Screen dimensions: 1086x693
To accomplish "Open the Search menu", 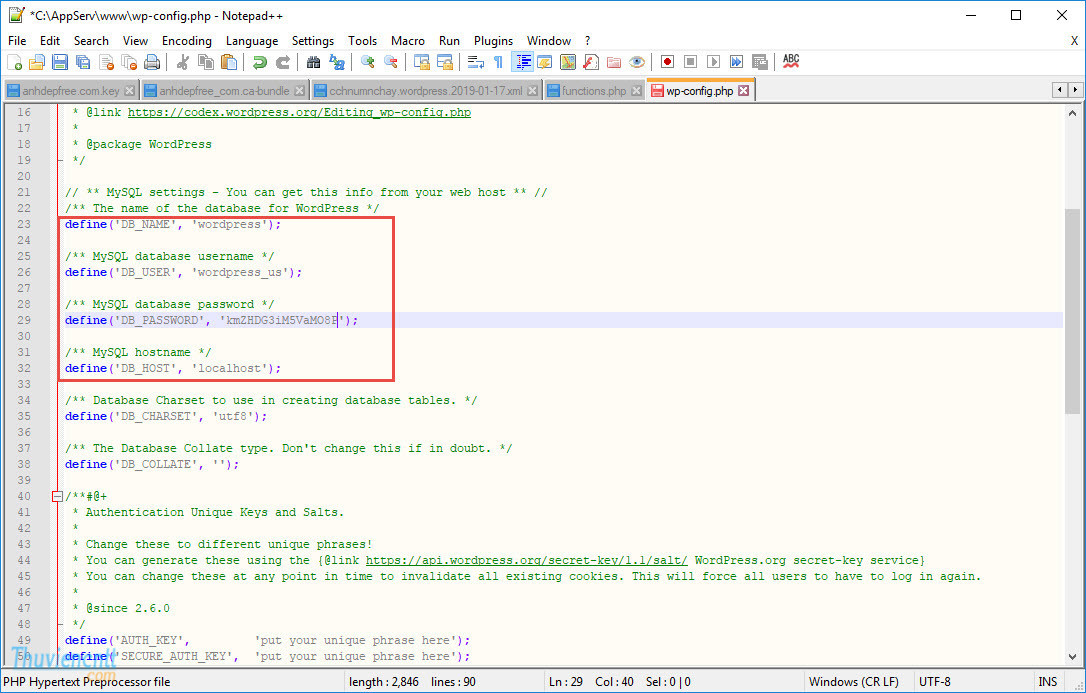I will pos(91,41).
